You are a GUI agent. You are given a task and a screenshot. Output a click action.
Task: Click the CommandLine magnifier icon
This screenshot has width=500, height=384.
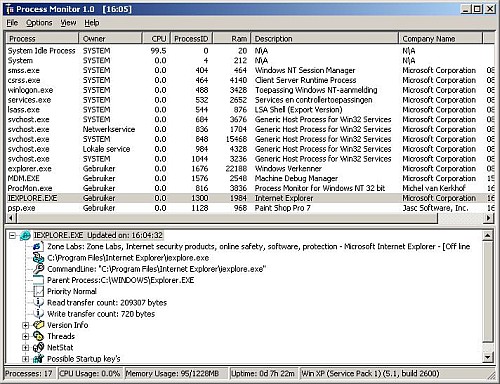point(39,269)
